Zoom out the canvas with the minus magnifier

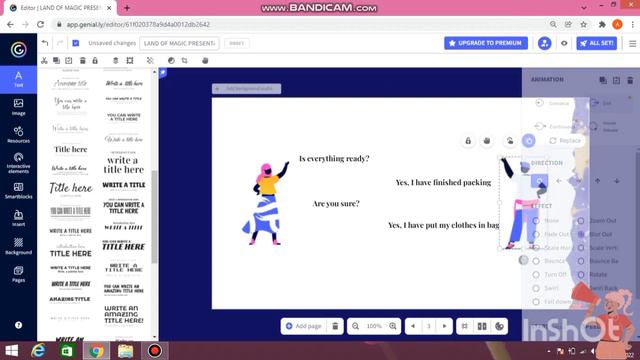356,326
